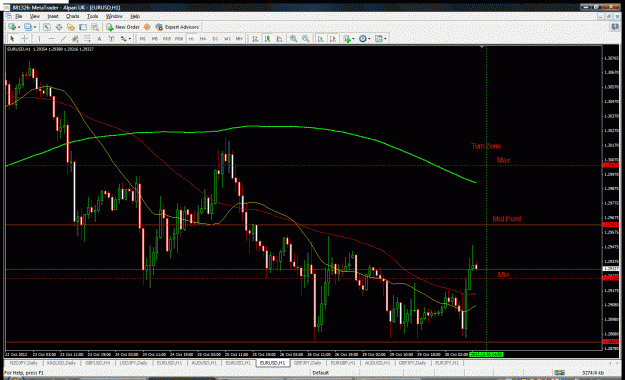
Task: Switch chart to M5 timeframe
Action: coord(155,39)
